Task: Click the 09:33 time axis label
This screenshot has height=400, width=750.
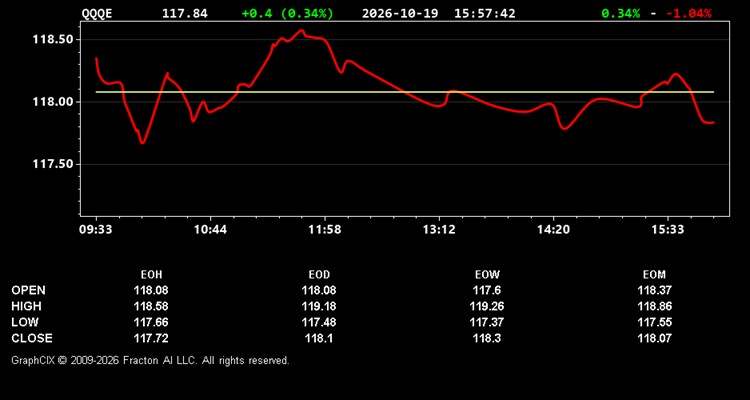Action: click(96, 230)
